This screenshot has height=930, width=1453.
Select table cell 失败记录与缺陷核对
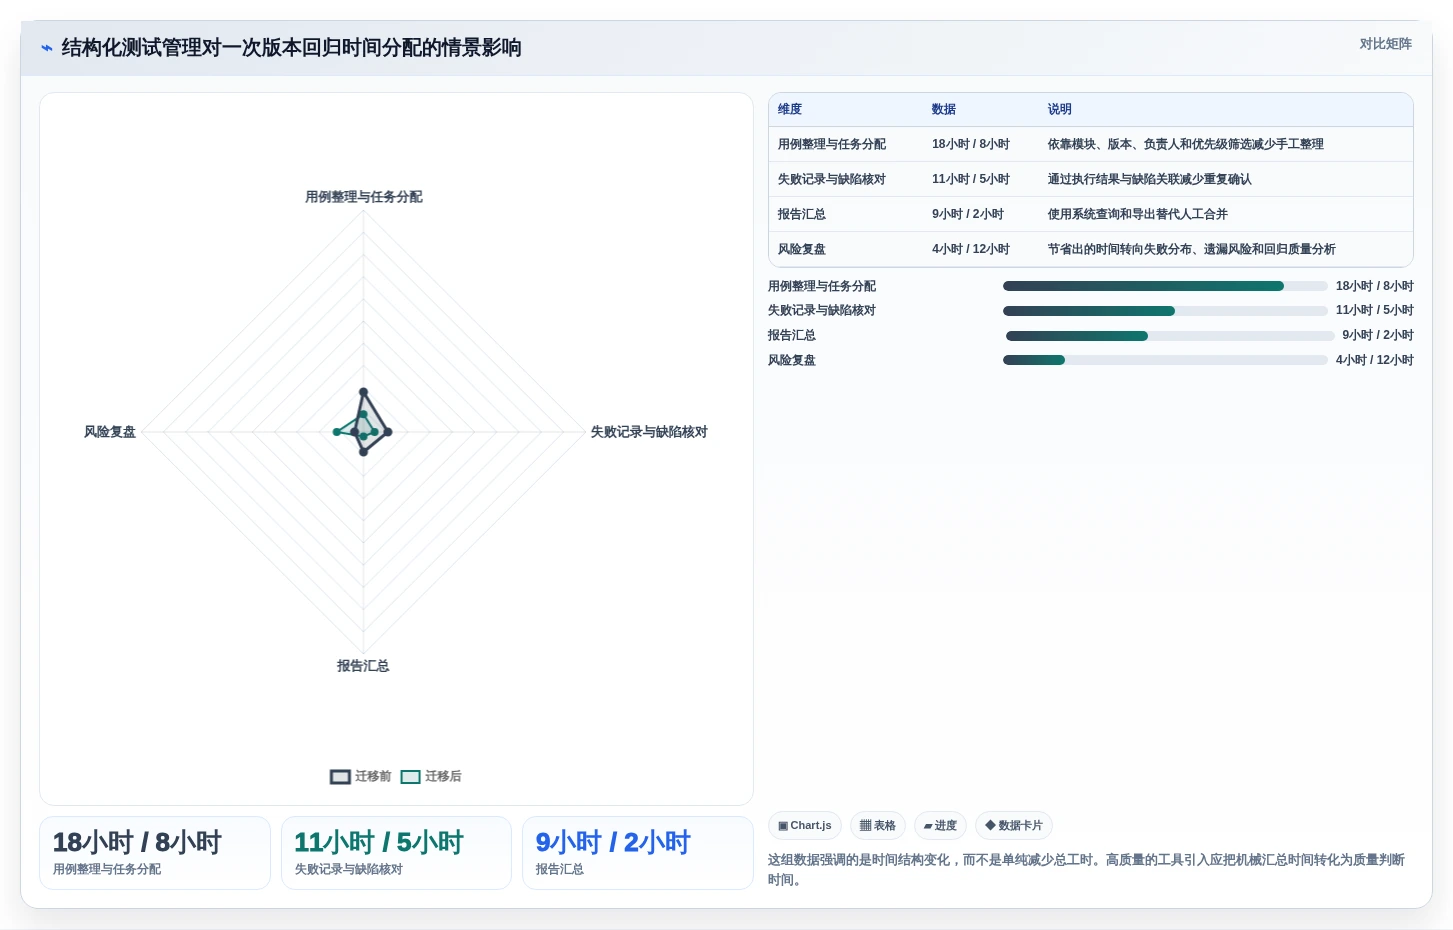point(832,180)
